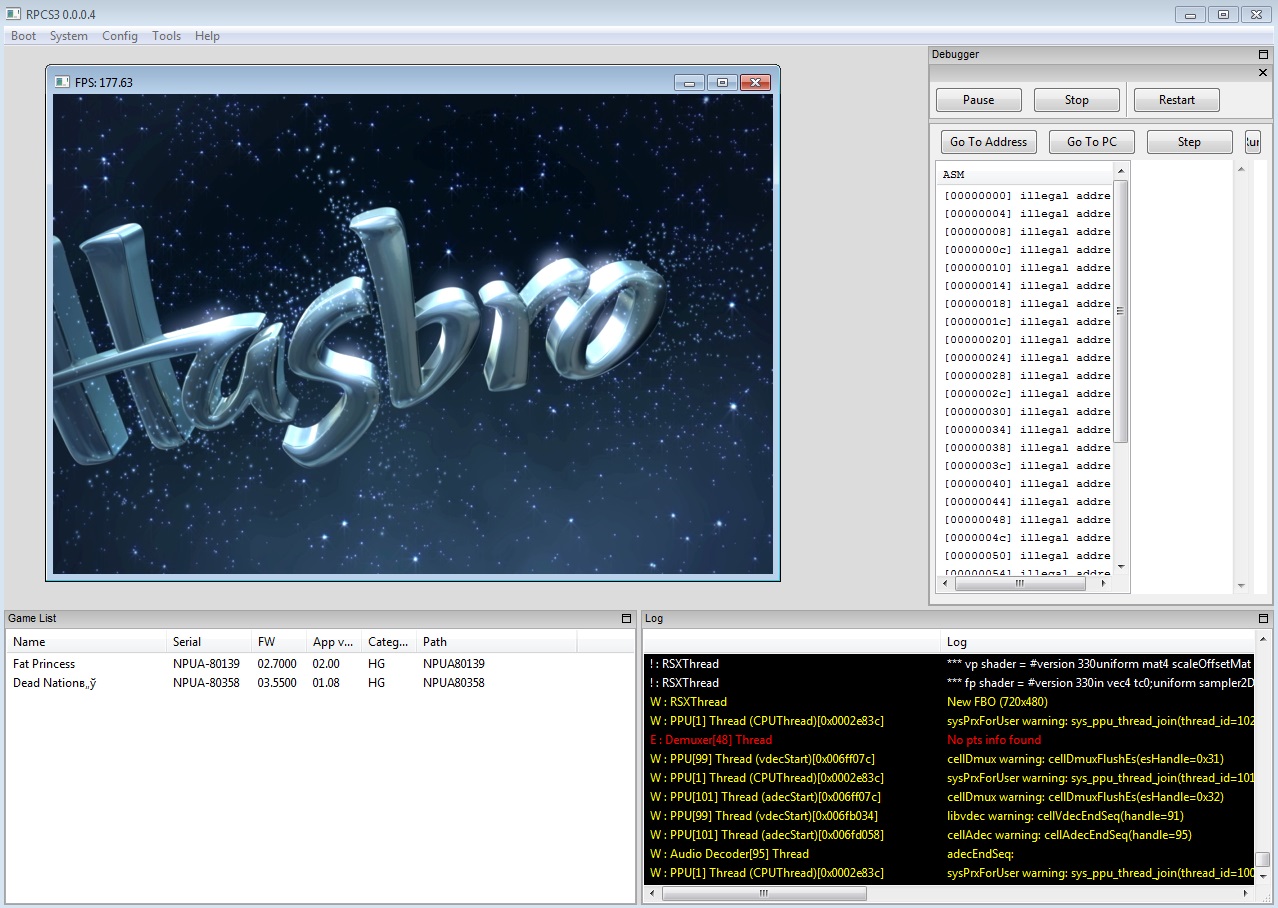Click the ASM list horizontal scrollbar thumb
This screenshot has height=908, width=1278.
click(x=1019, y=583)
